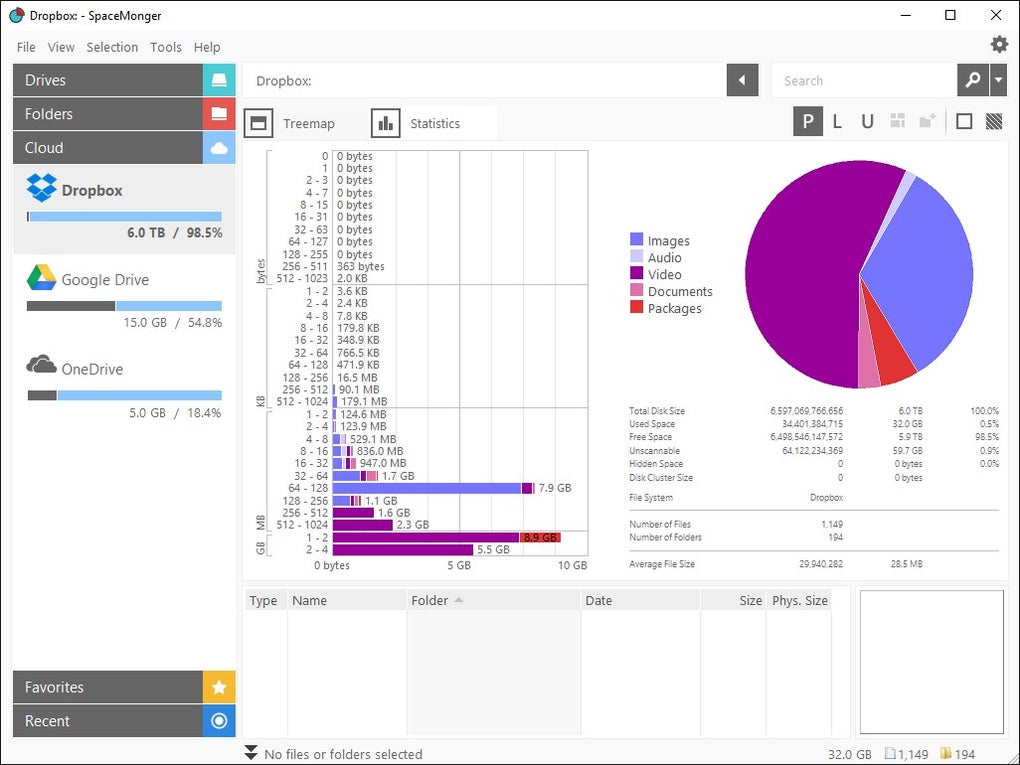Open the Tools menu

coord(166,47)
